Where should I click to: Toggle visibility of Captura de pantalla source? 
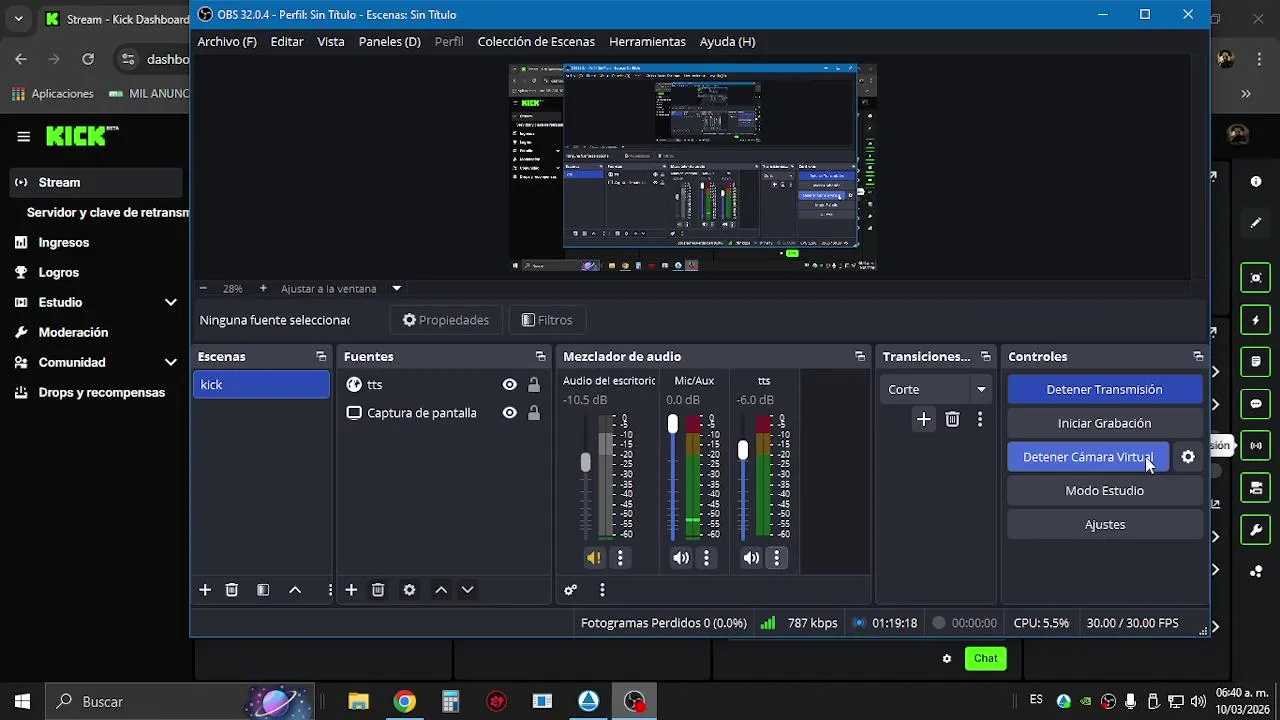(510, 413)
